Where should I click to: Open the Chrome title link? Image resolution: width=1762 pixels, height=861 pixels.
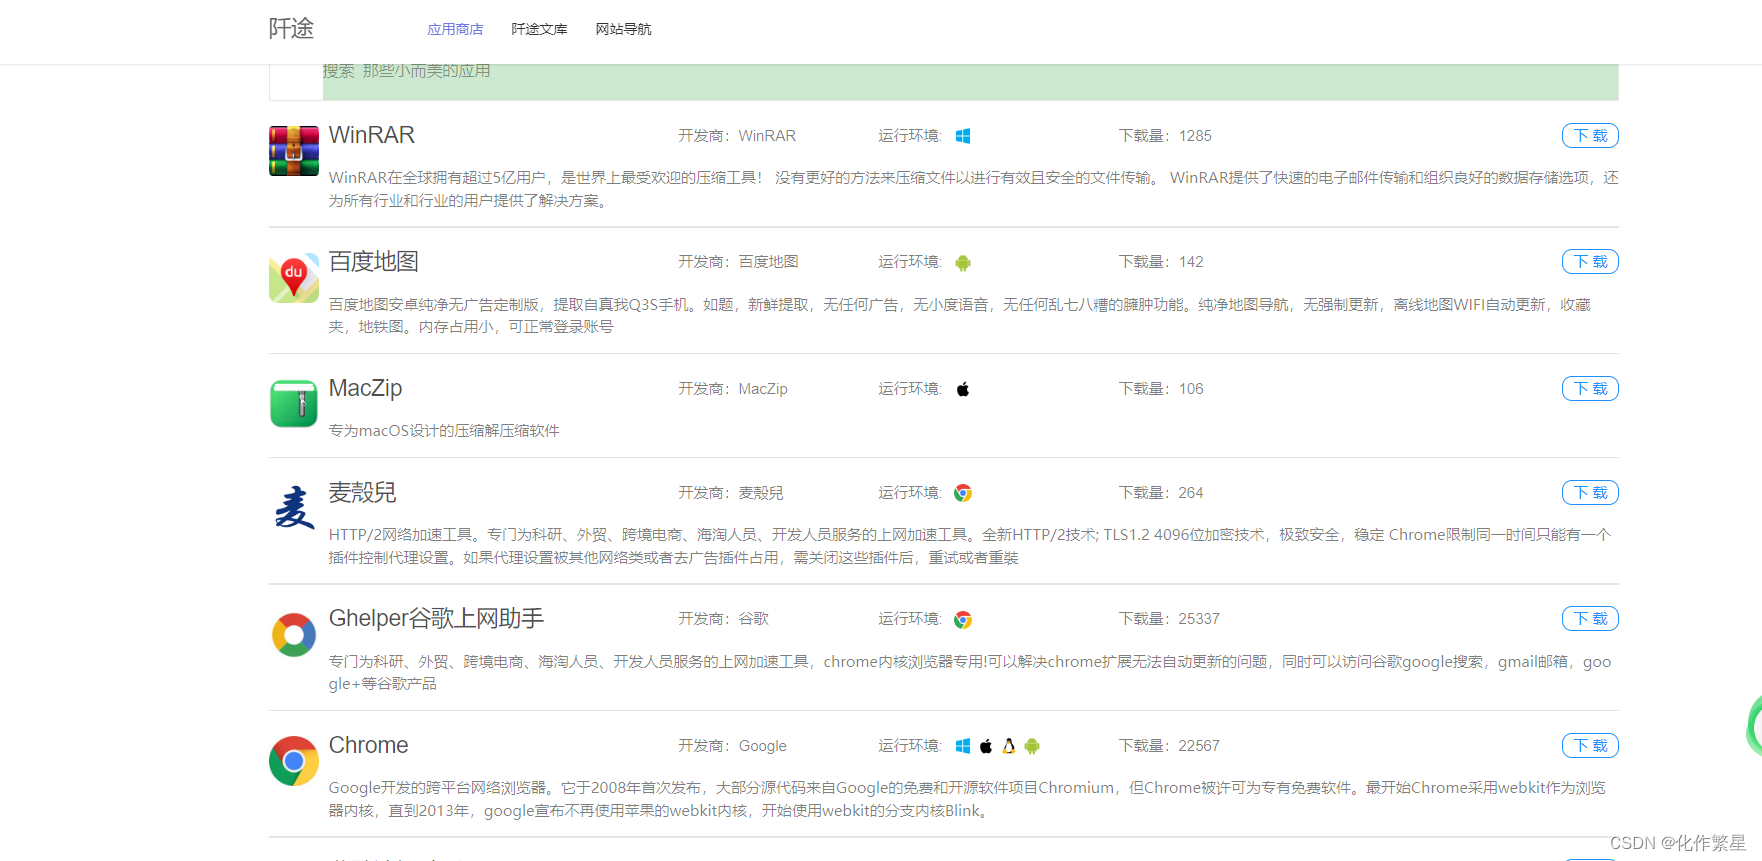tap(369, 745)
